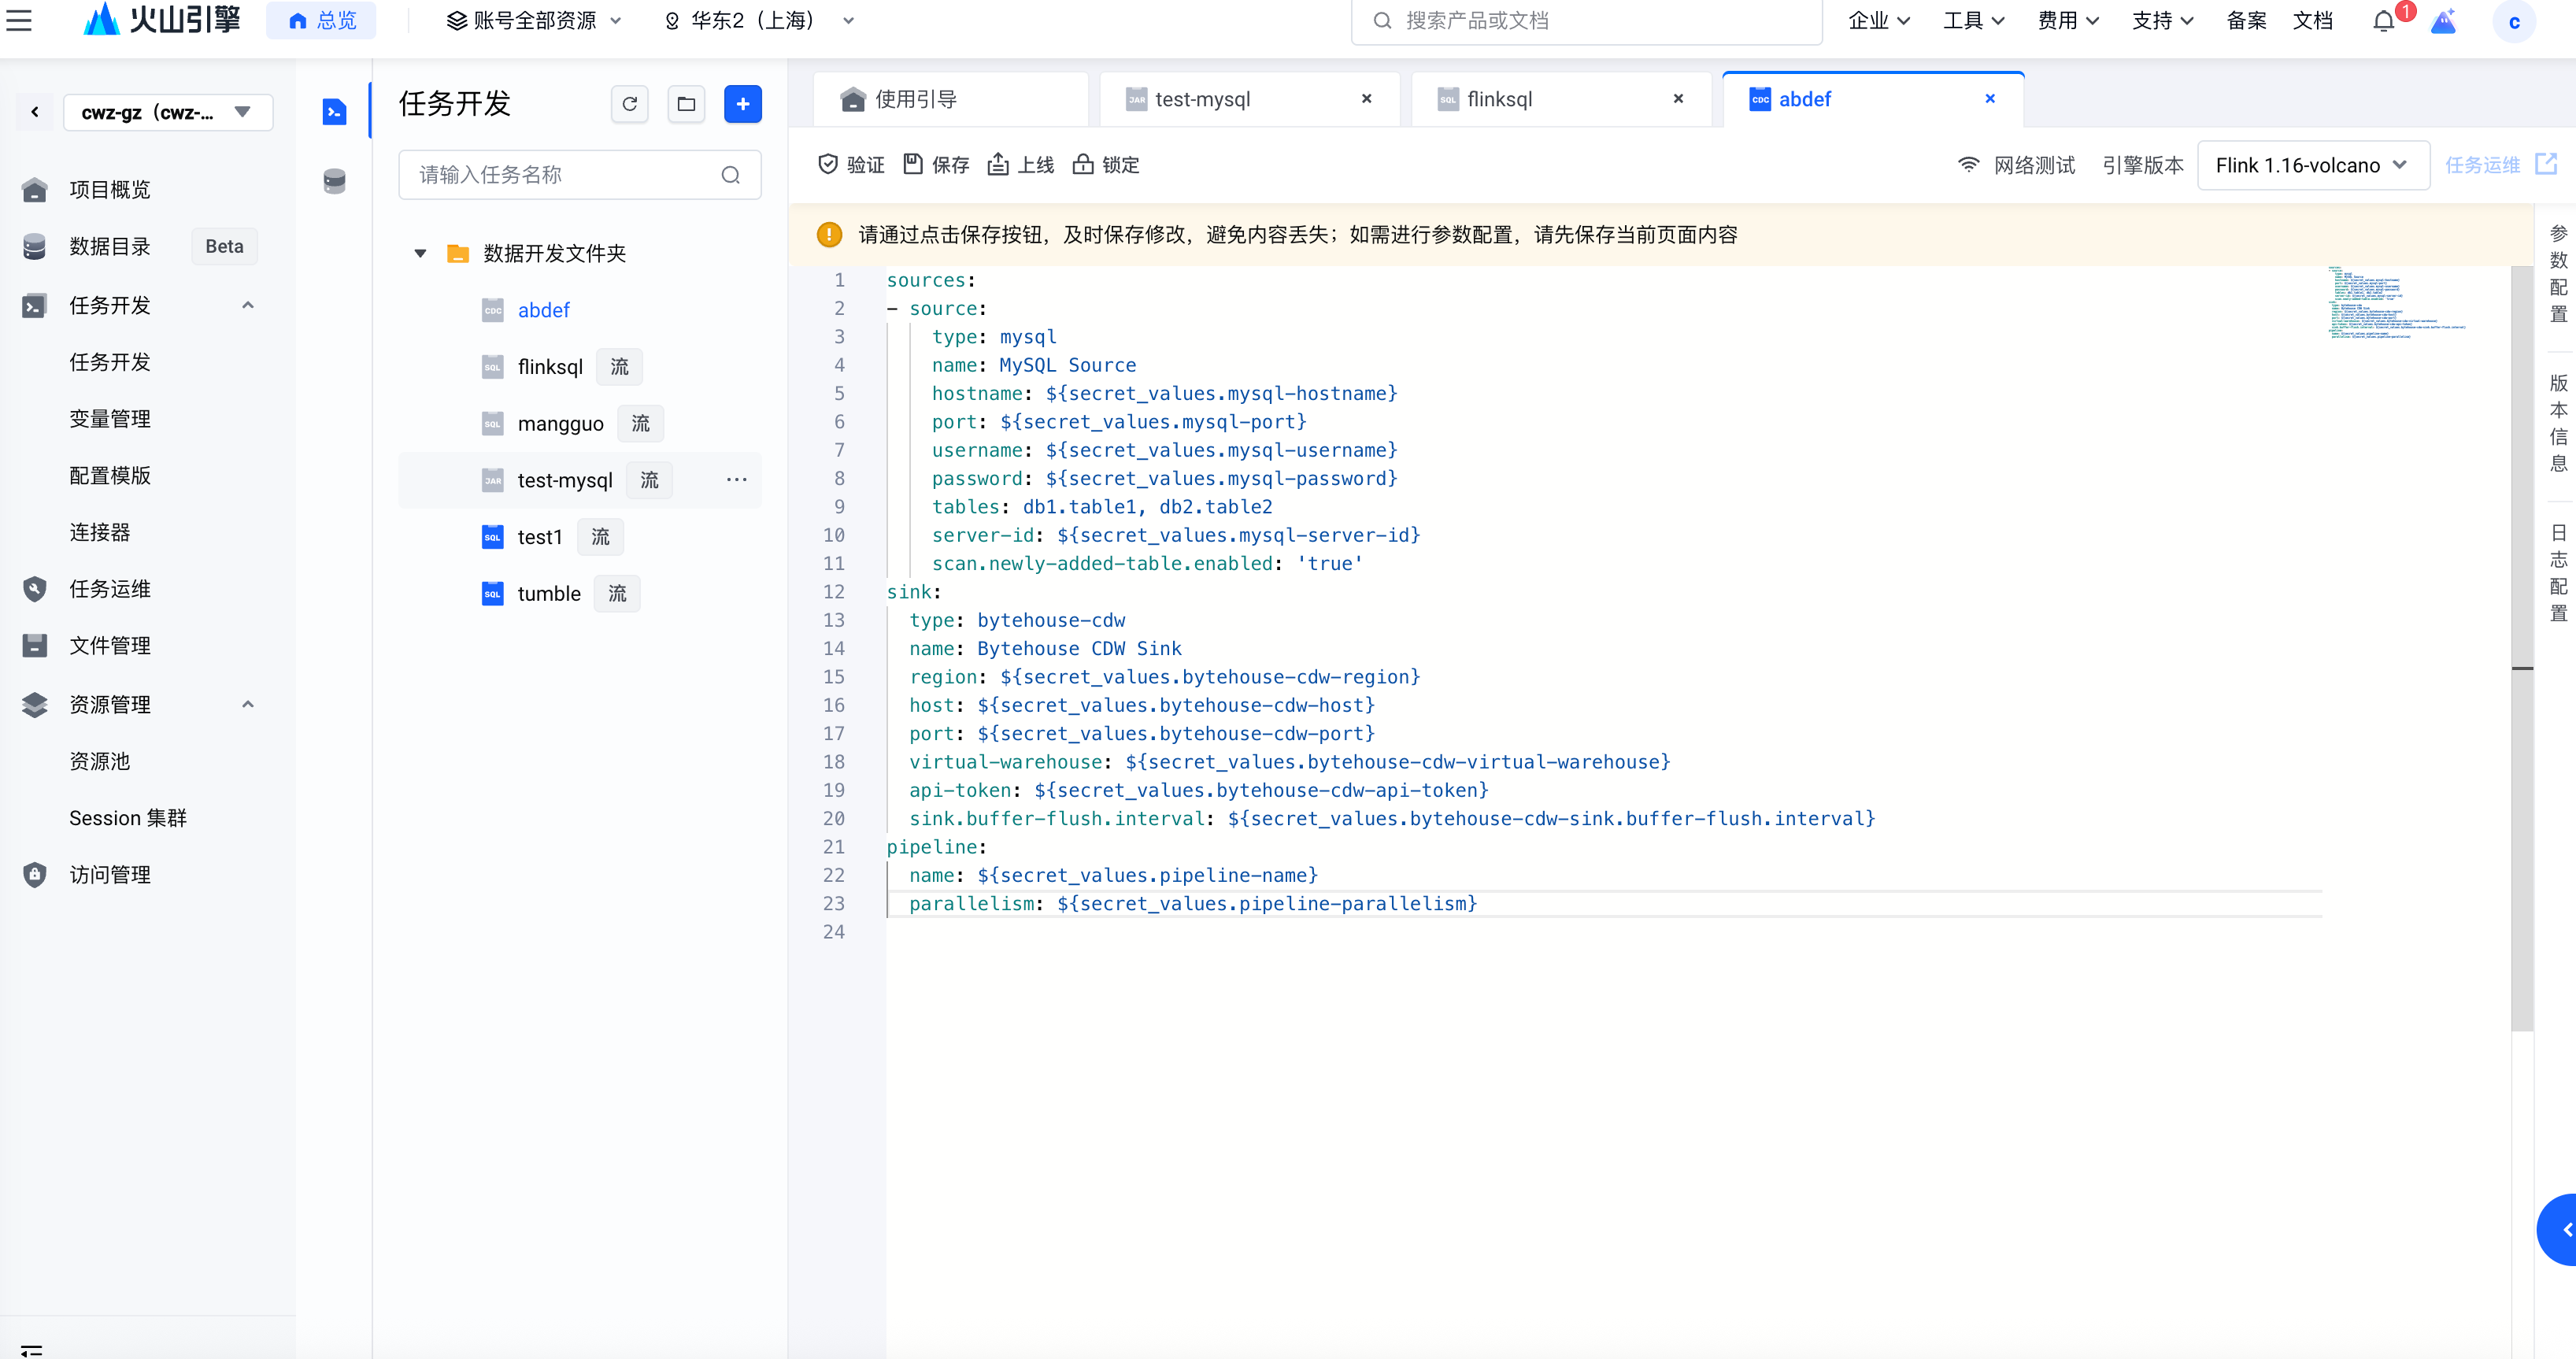Click the new folder icon
Screen dimensions: 2576x1359
tap(686, 104)
